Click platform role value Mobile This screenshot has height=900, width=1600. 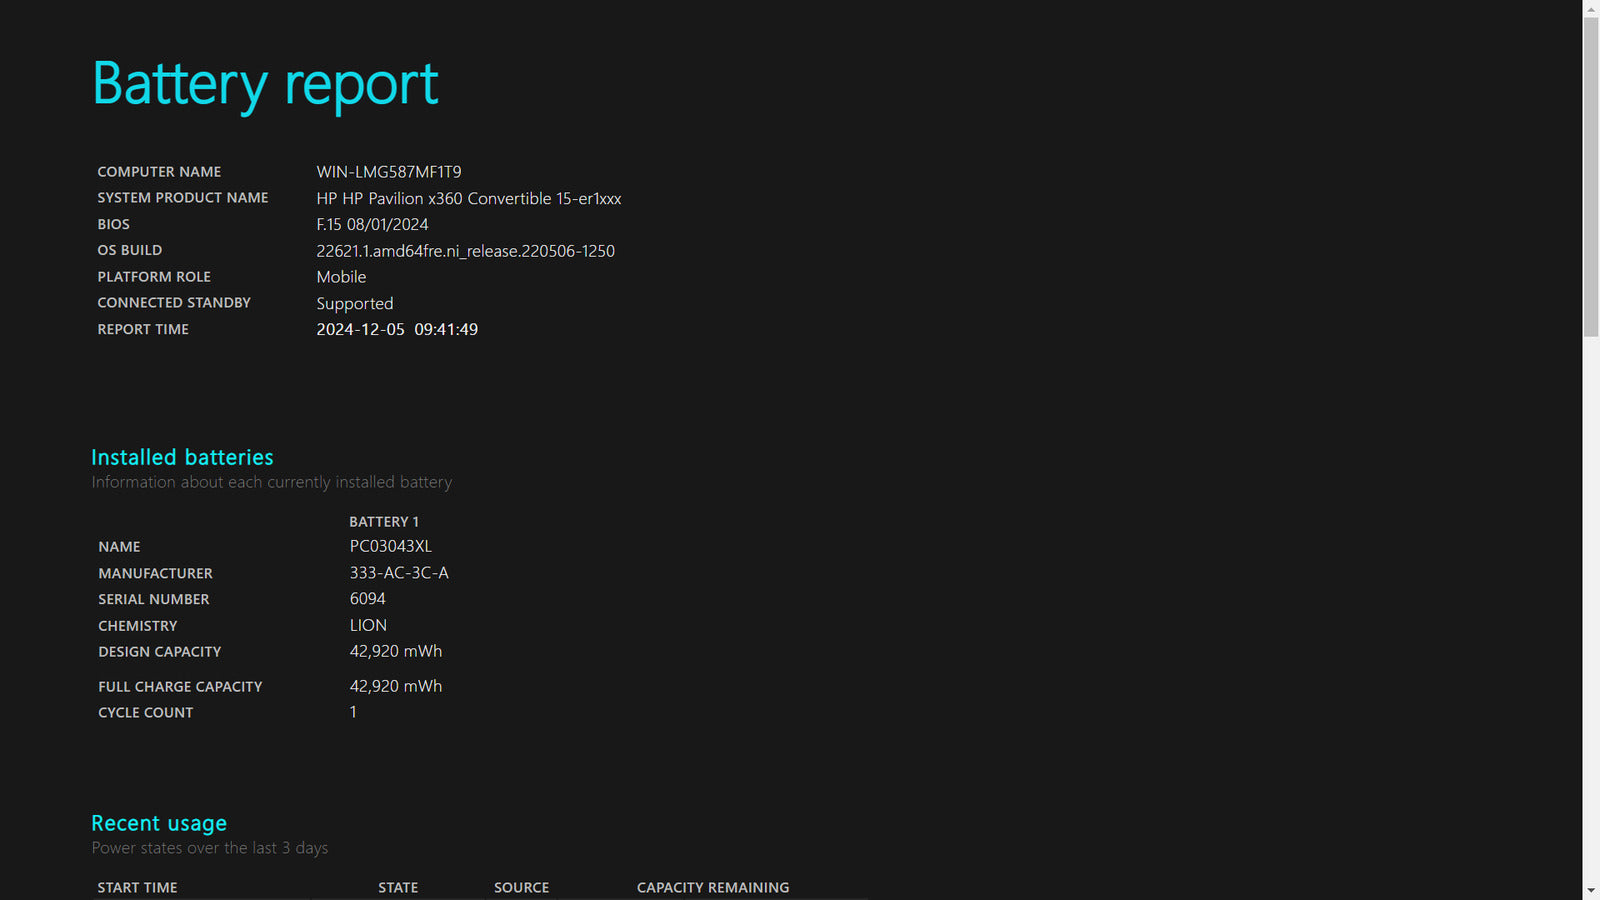[x=341, y=277]
